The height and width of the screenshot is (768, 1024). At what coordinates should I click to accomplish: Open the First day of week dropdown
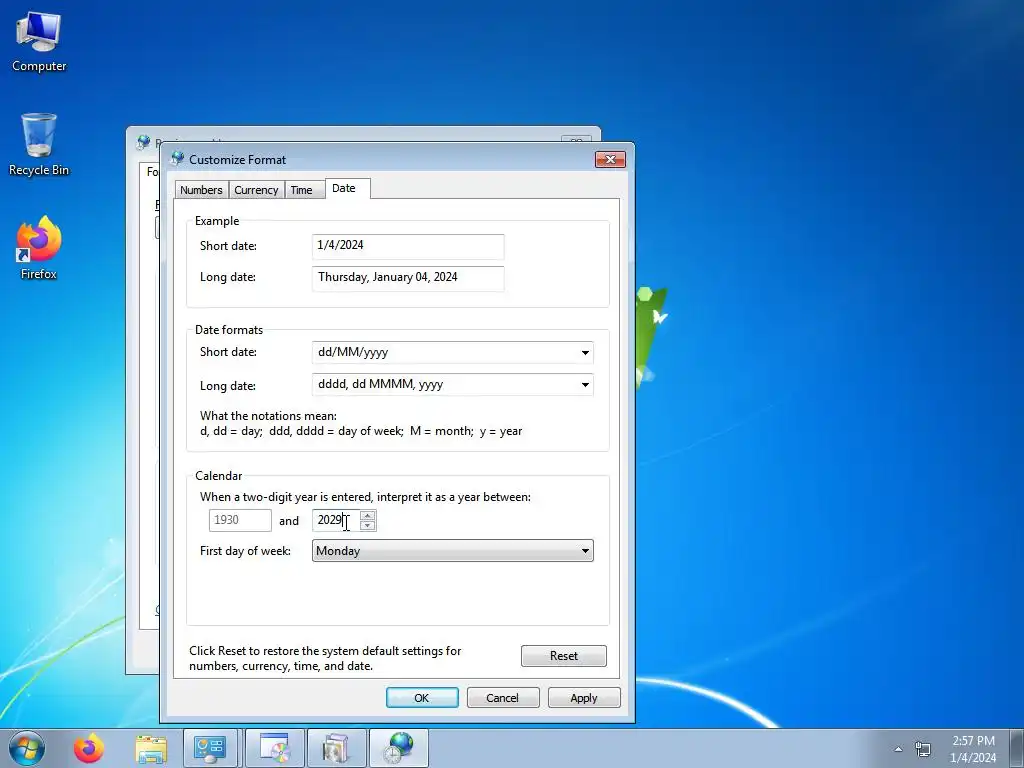(453, 551)
